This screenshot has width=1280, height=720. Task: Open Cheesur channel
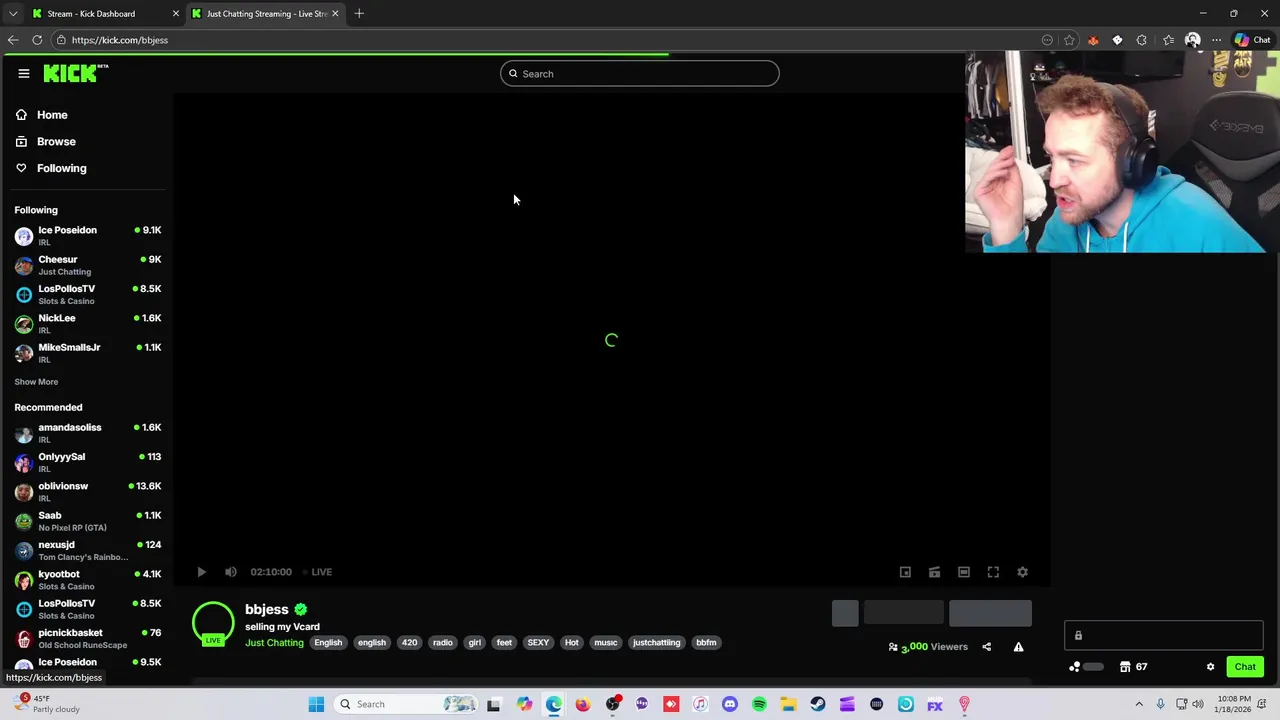[x=88, y=265]
